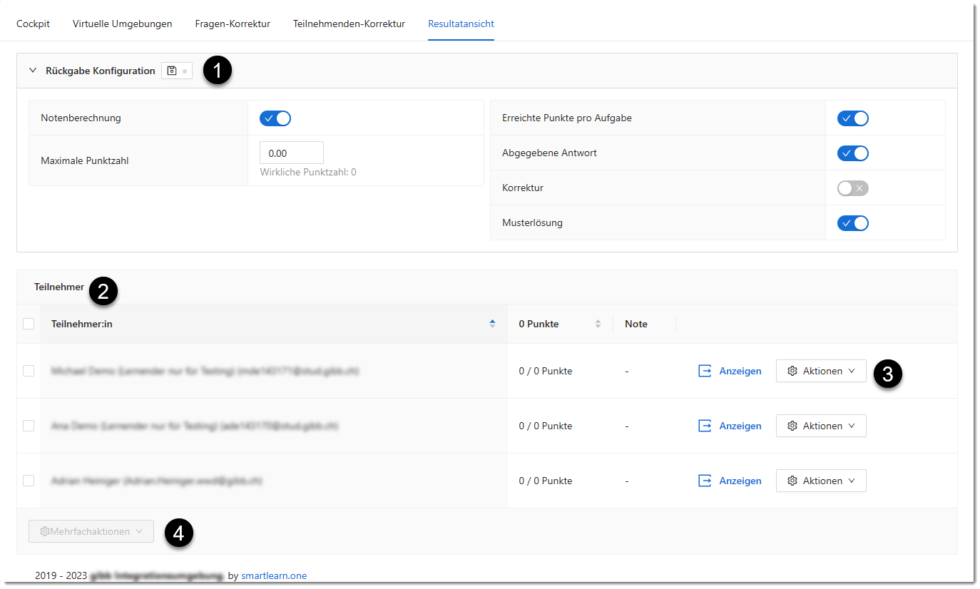Click the gear icon inside Mehrfachaktionen
Screen dimensions: 980x589
[46, 531]
